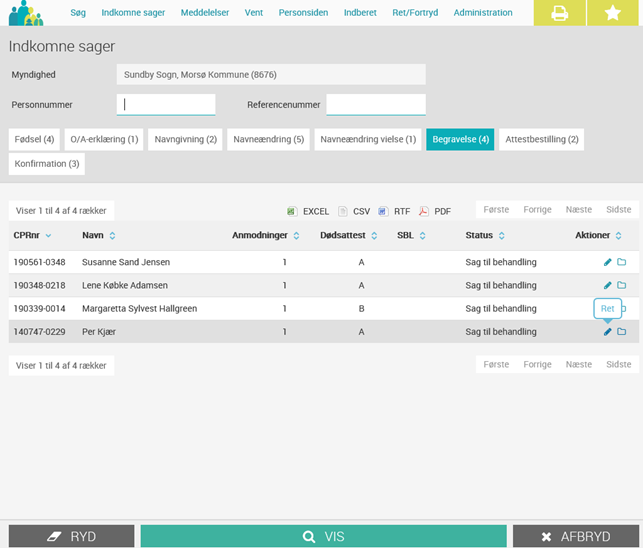The width and height of the screenshot is (643, 548).
Task: Sort table by Anmodninger column
Action: tap(296, 235)
